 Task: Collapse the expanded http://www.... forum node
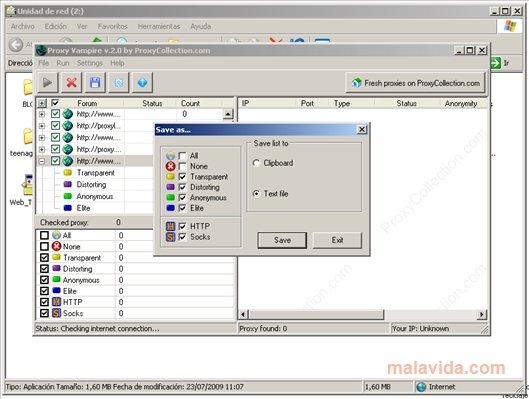[x=41, y=161]
